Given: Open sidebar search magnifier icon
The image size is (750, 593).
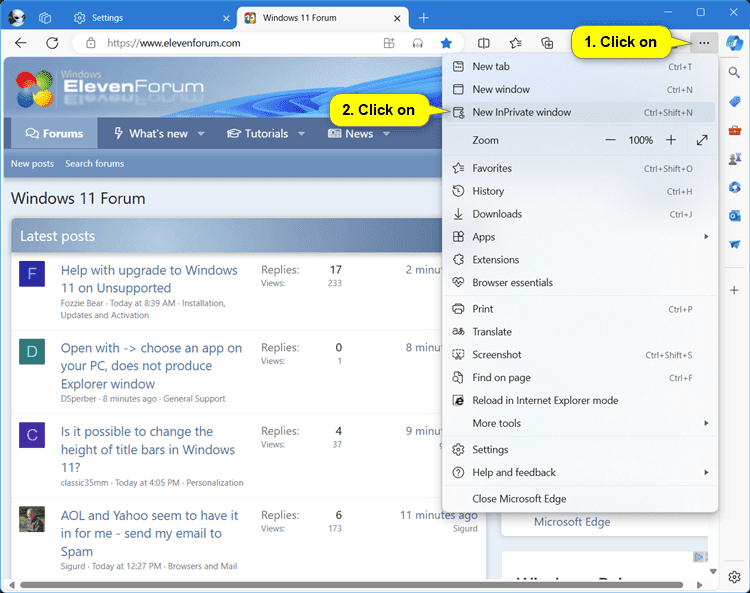Looking at the screenshot, I should (734, 73).
